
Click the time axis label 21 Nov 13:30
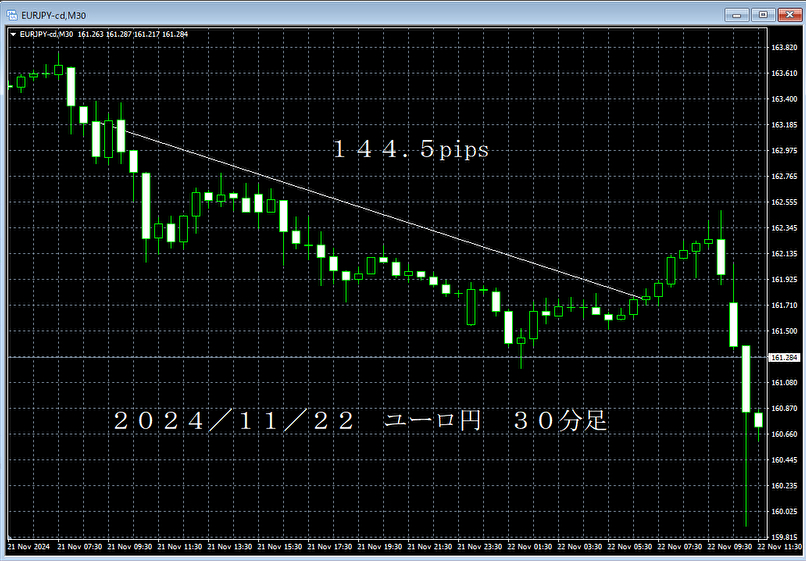click(x=229, y=547)
